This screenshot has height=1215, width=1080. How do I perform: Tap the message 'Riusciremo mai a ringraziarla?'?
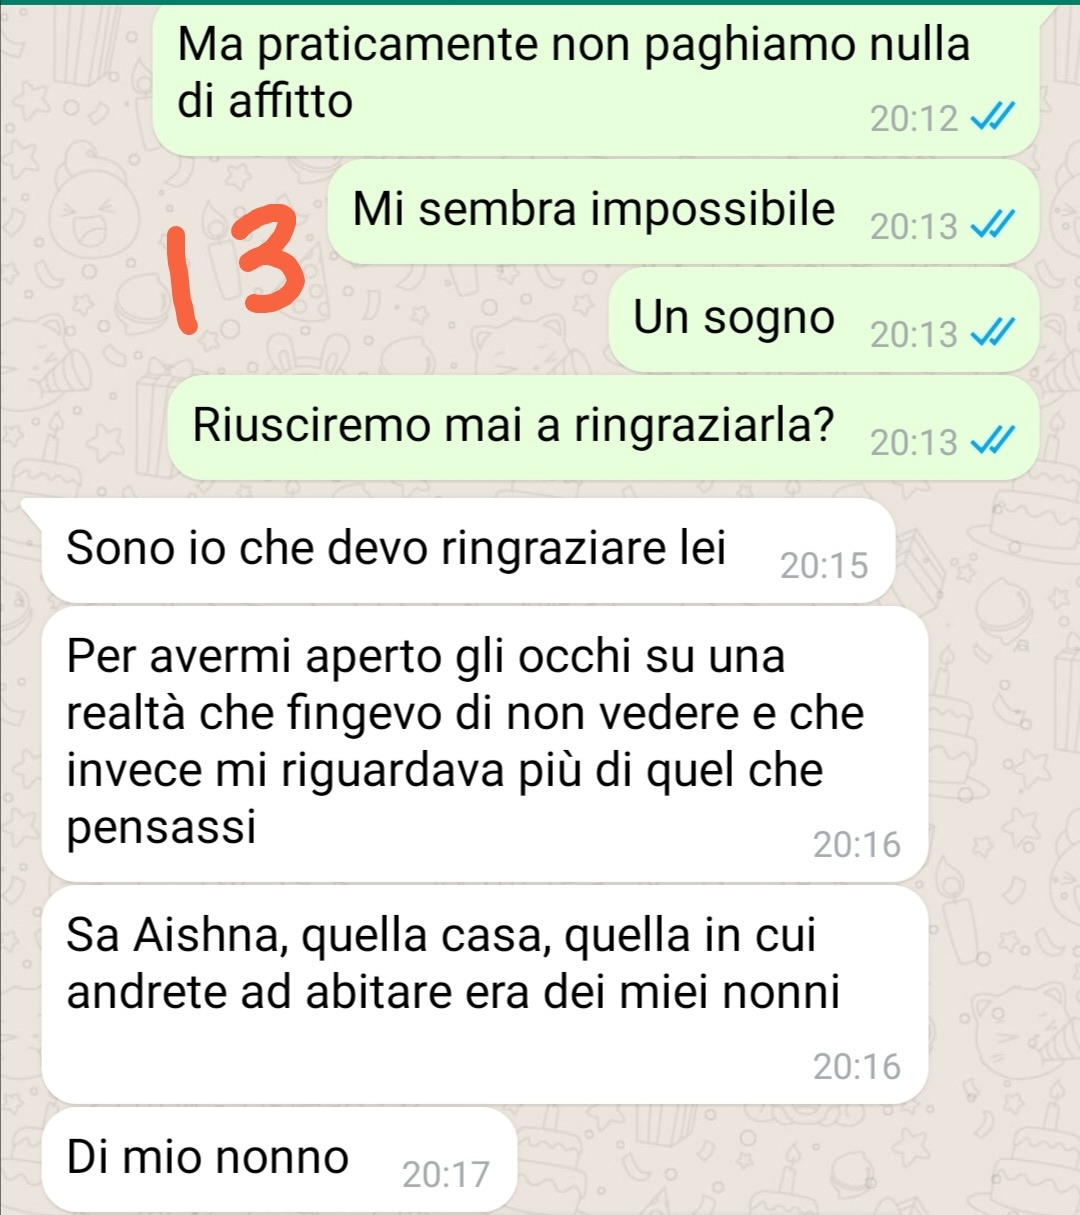(x=603, y=428)
